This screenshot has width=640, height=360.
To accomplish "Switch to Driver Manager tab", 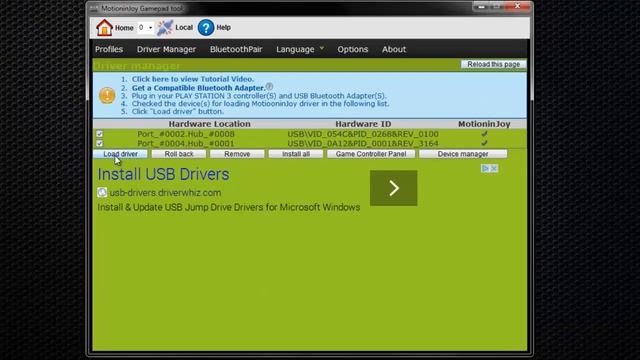I will pyautogui.click(x=166, y=49).
